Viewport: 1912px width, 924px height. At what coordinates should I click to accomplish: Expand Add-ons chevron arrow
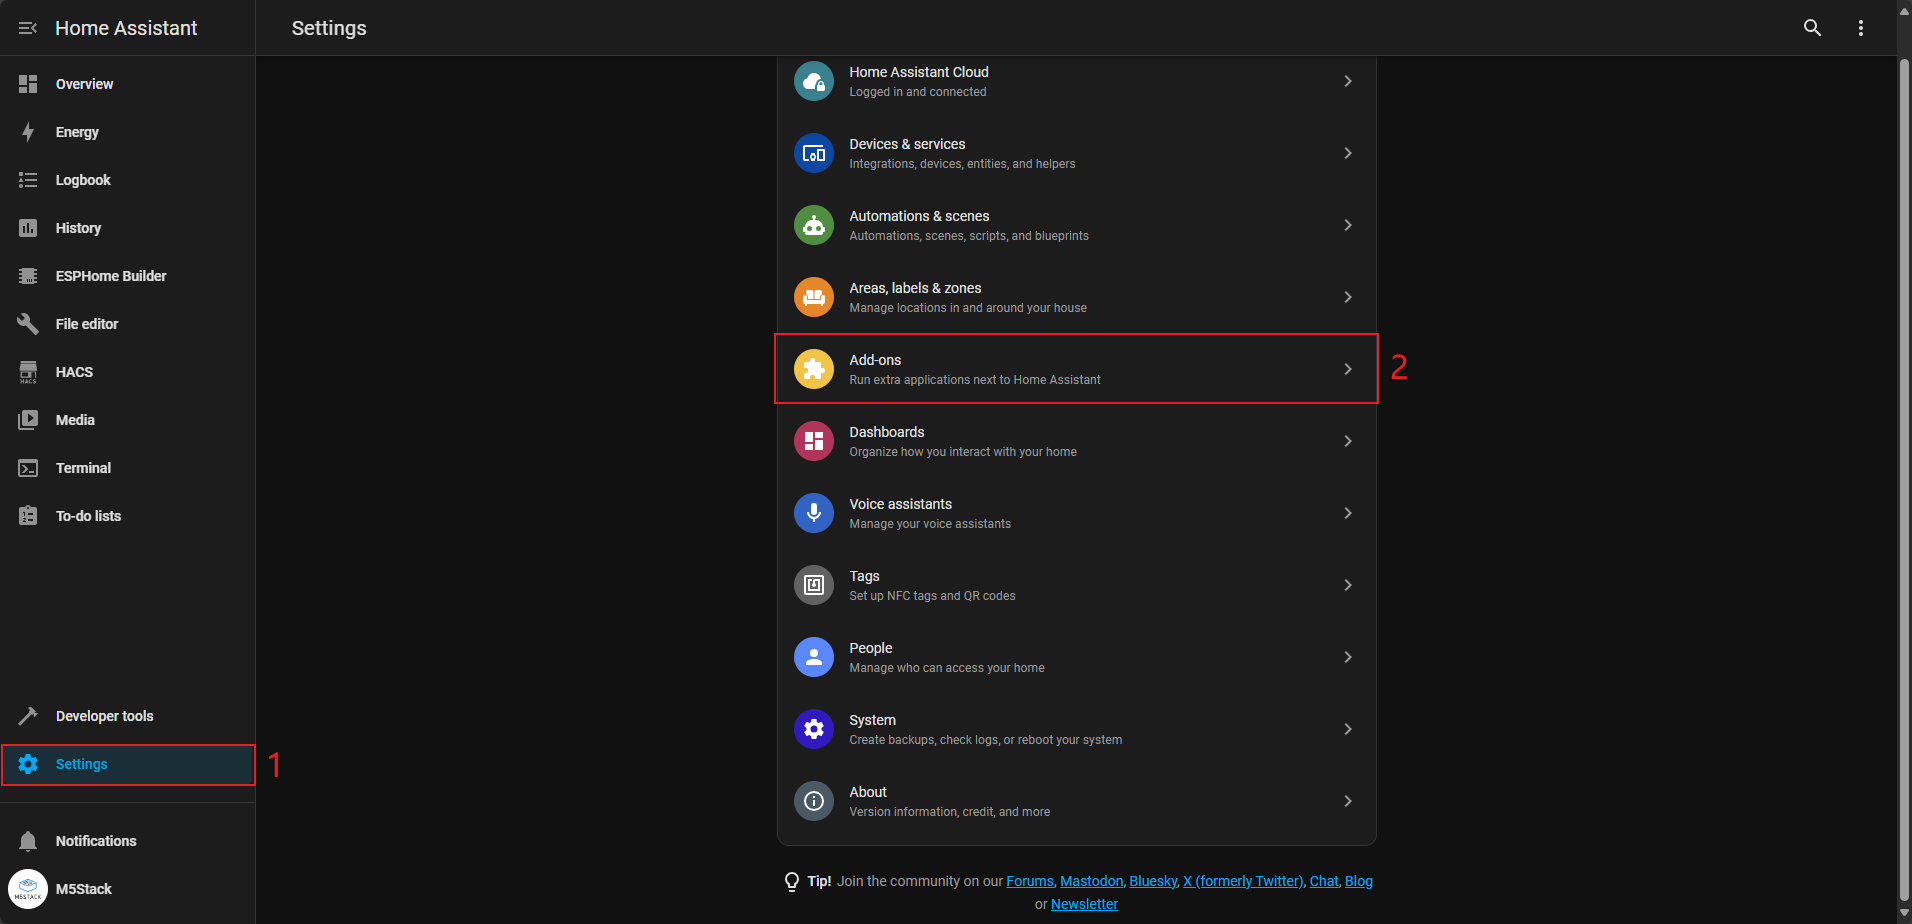tap(1348, 369)
